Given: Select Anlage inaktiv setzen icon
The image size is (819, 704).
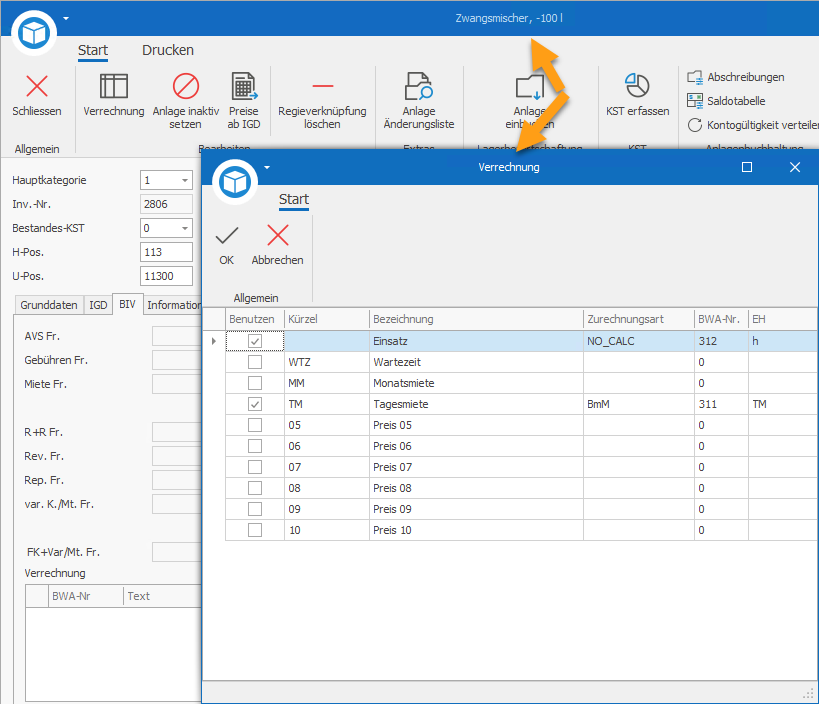Looking at the screenshot, I should [x=185, y=86].
